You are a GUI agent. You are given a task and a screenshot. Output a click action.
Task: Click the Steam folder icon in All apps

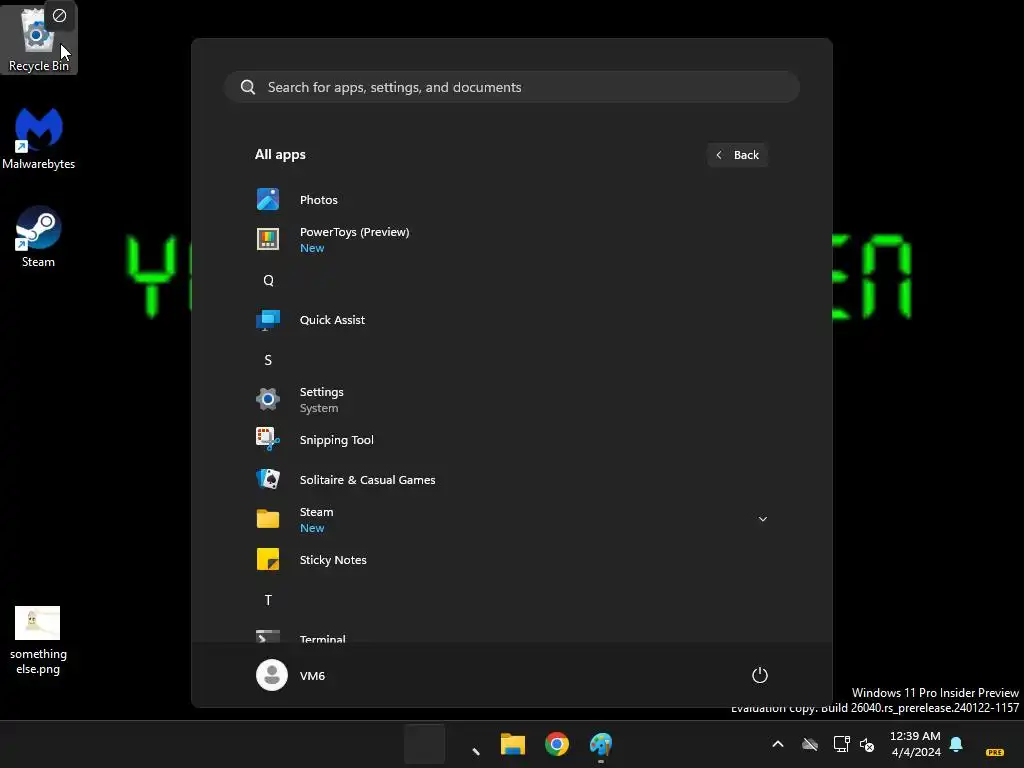(x=268, y=519)
